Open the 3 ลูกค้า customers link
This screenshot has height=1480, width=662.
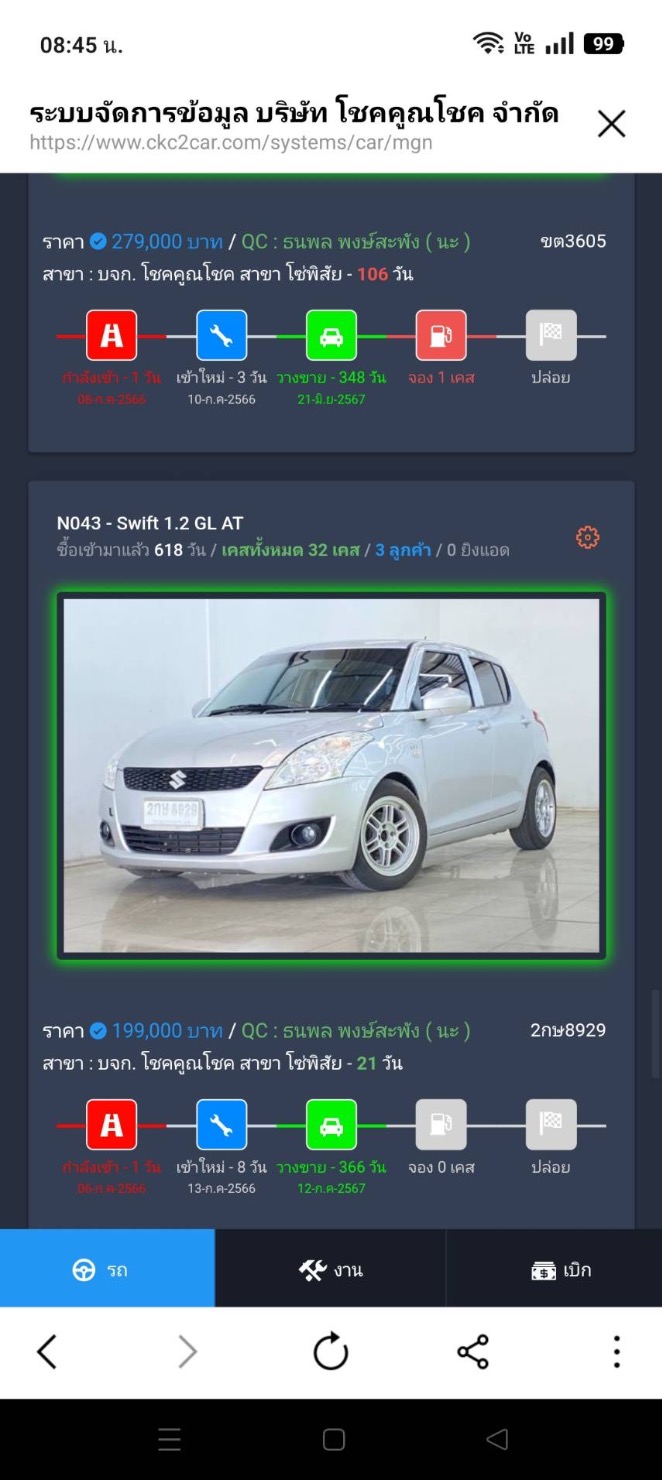403,550
